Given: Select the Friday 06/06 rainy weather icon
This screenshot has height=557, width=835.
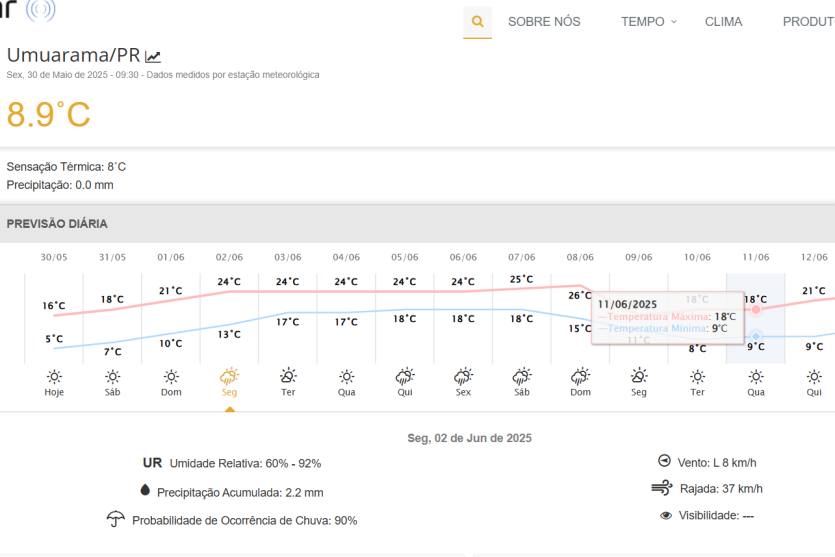Looking at the screenshot, I should point(463,376).
